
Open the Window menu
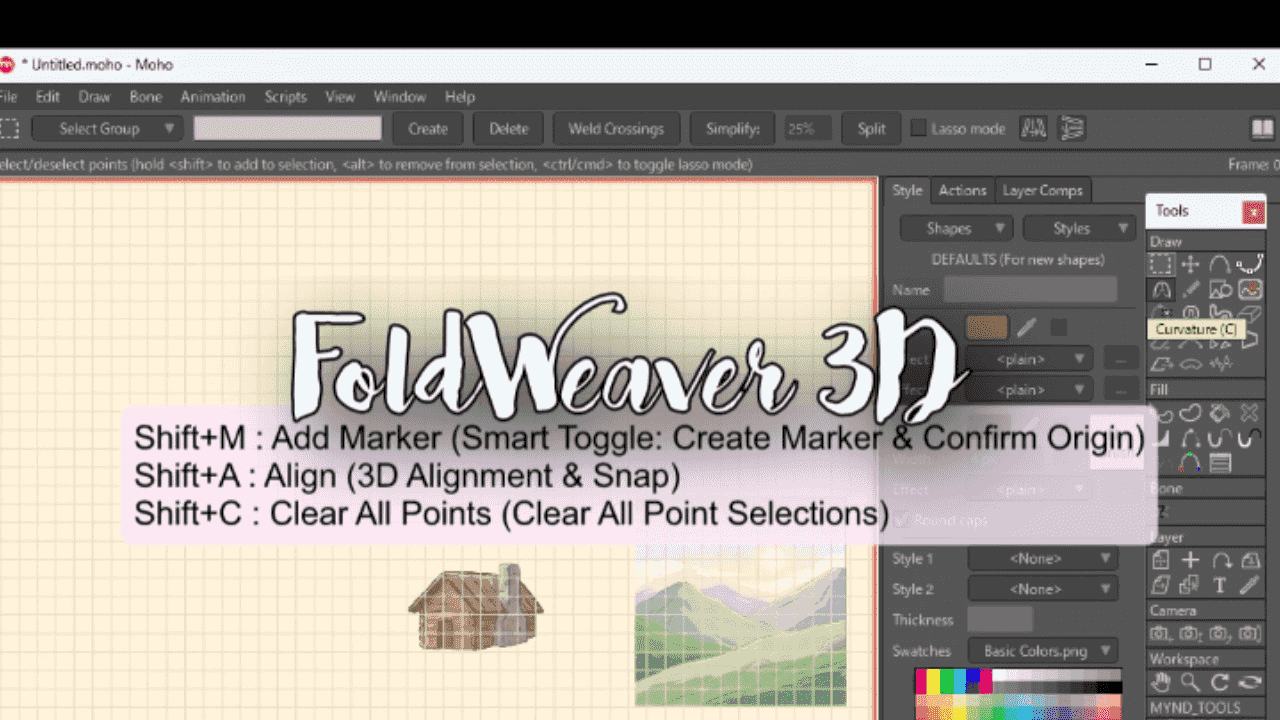[400, 97]
